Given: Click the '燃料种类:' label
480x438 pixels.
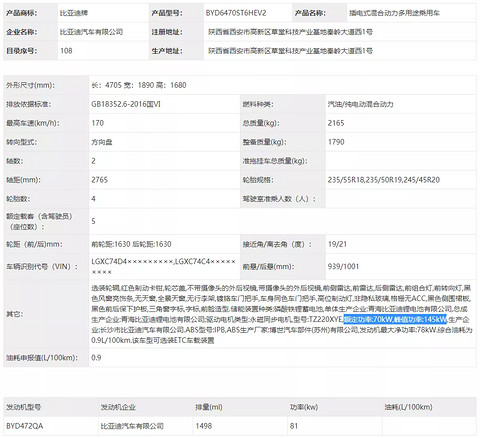Looking at the screenshot, I should coord(258,104).
